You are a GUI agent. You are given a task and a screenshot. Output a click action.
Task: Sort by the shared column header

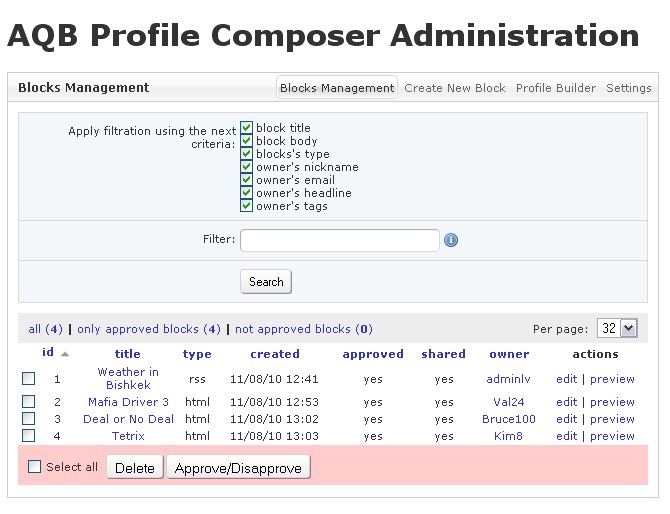[443, 354]
